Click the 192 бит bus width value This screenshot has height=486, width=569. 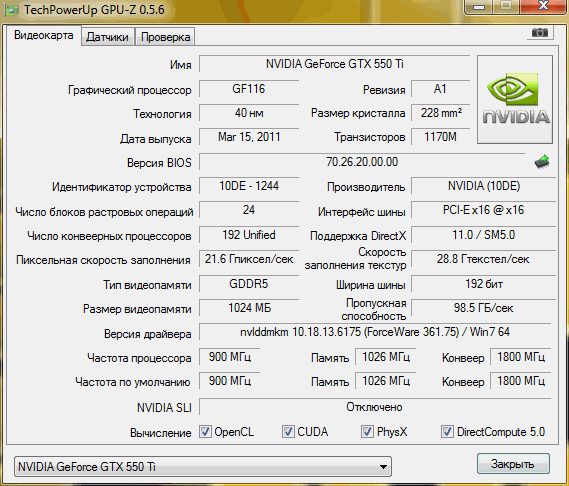[x=483, y=284]
